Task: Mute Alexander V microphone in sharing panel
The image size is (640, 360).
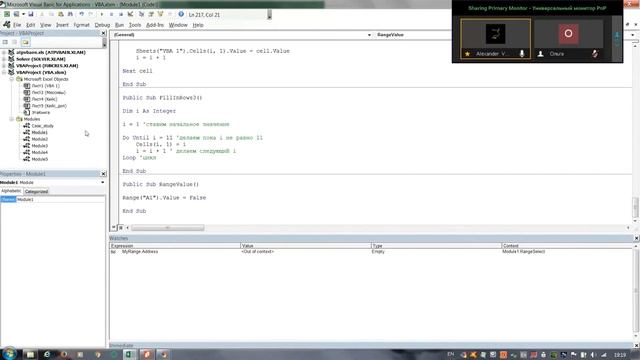Action: pyautogui.click(x=522, y=53)
